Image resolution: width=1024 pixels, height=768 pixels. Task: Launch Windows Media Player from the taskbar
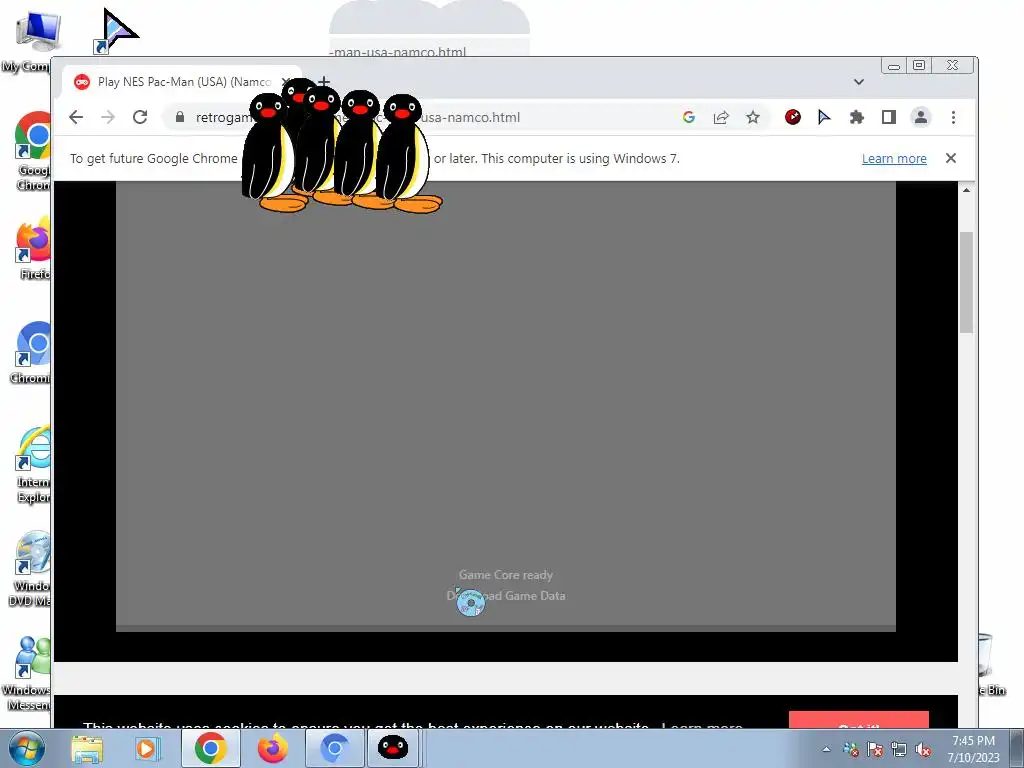(147, 748)
